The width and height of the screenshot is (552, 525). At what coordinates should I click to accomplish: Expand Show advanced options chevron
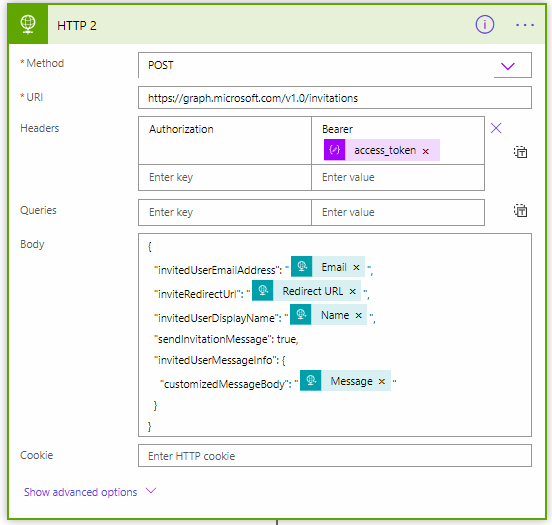click(x=151, y=491)
